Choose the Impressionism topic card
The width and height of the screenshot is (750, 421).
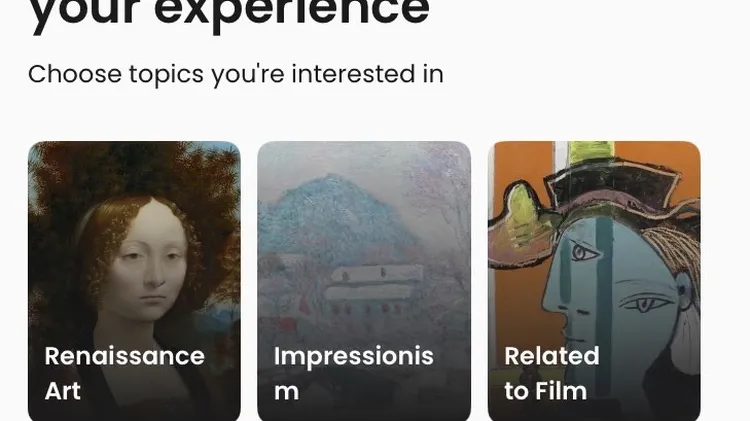point(364,281)
